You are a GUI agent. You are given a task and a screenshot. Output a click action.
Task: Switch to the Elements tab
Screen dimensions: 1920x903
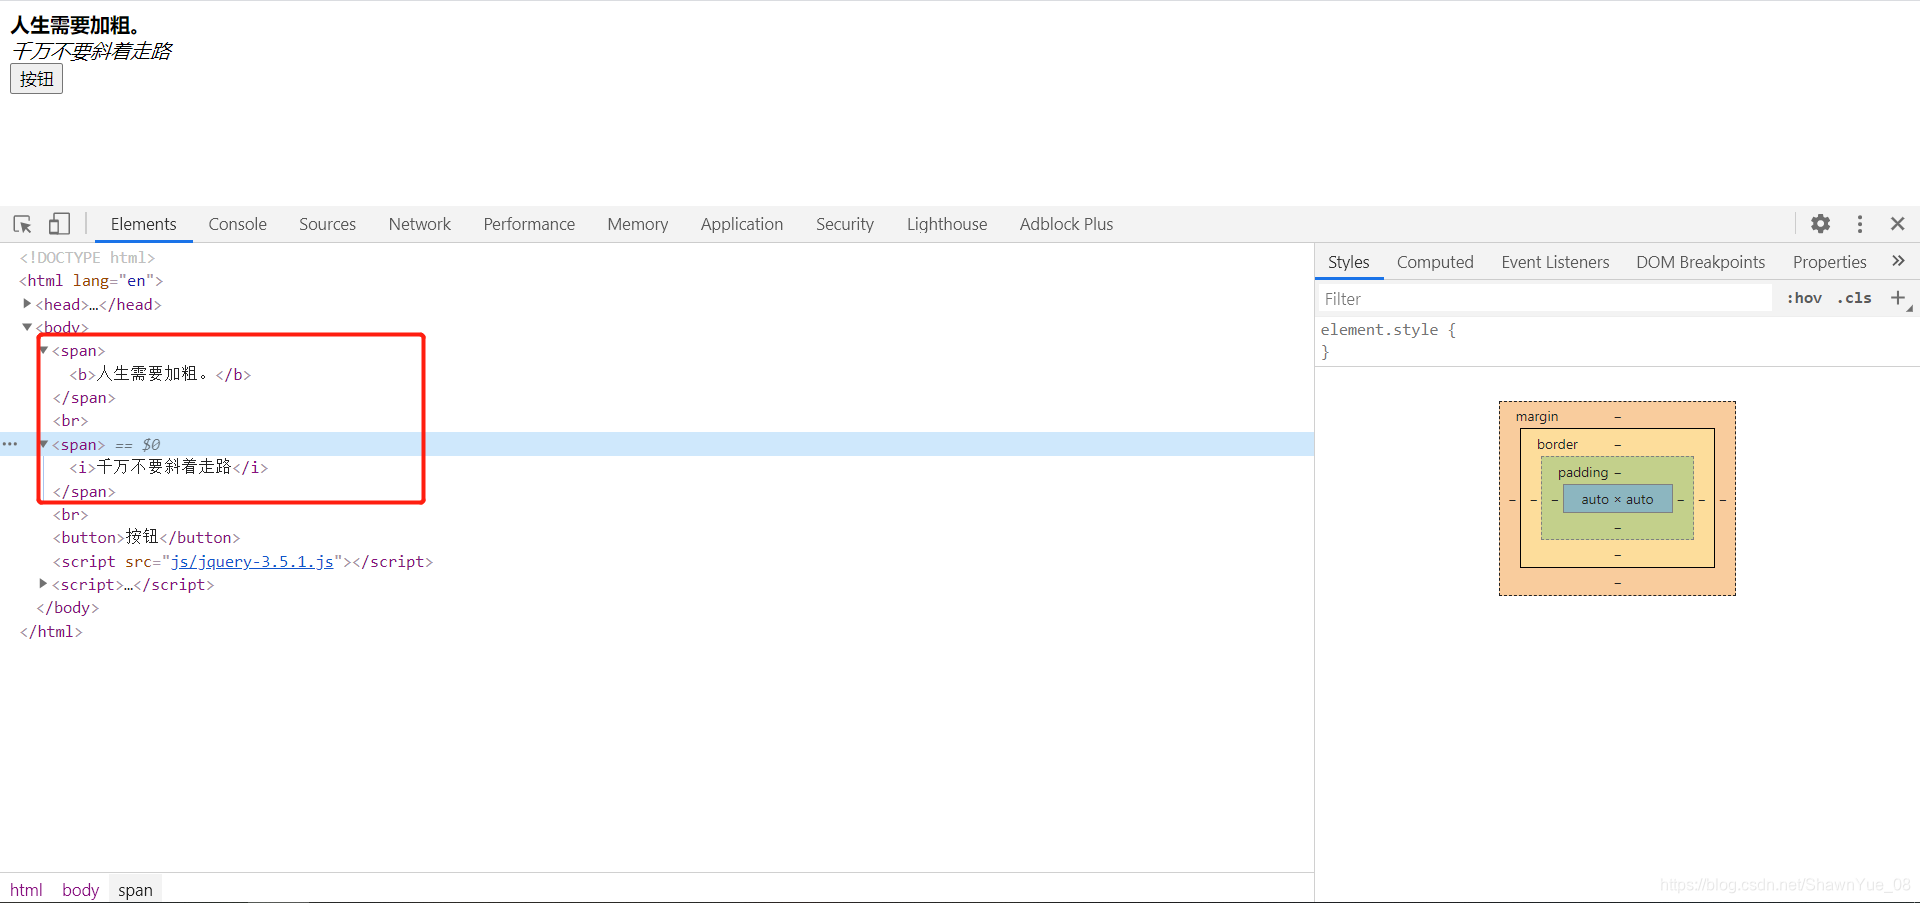(x=143, y=224)
